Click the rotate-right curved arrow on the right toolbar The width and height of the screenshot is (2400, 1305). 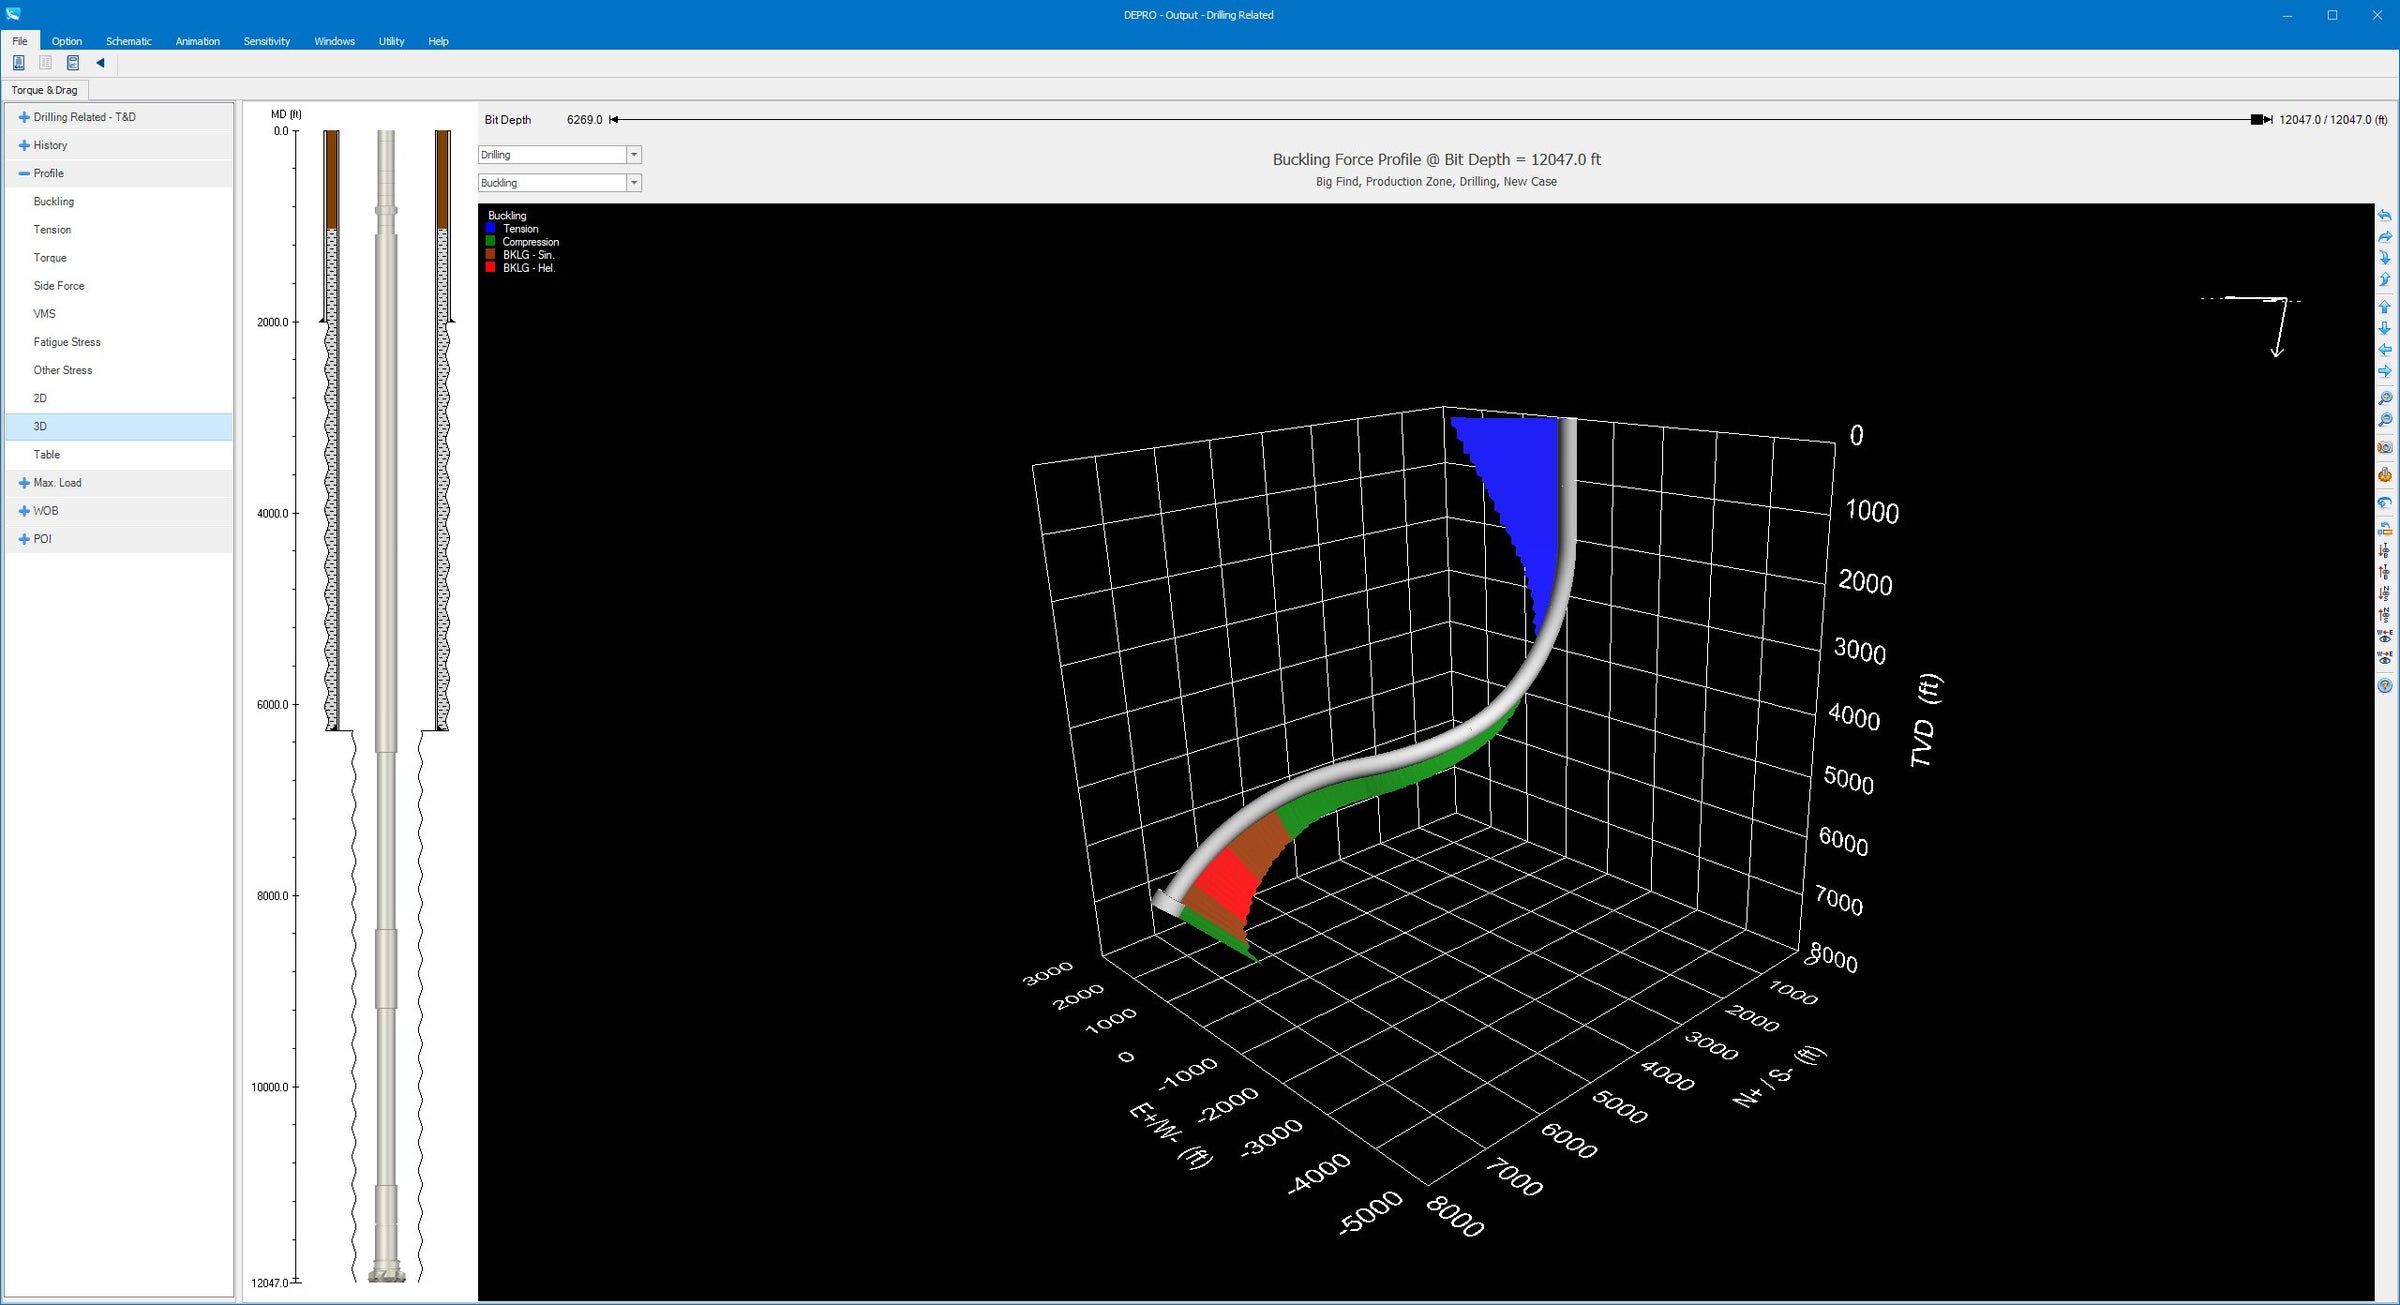pos(2385,237)
